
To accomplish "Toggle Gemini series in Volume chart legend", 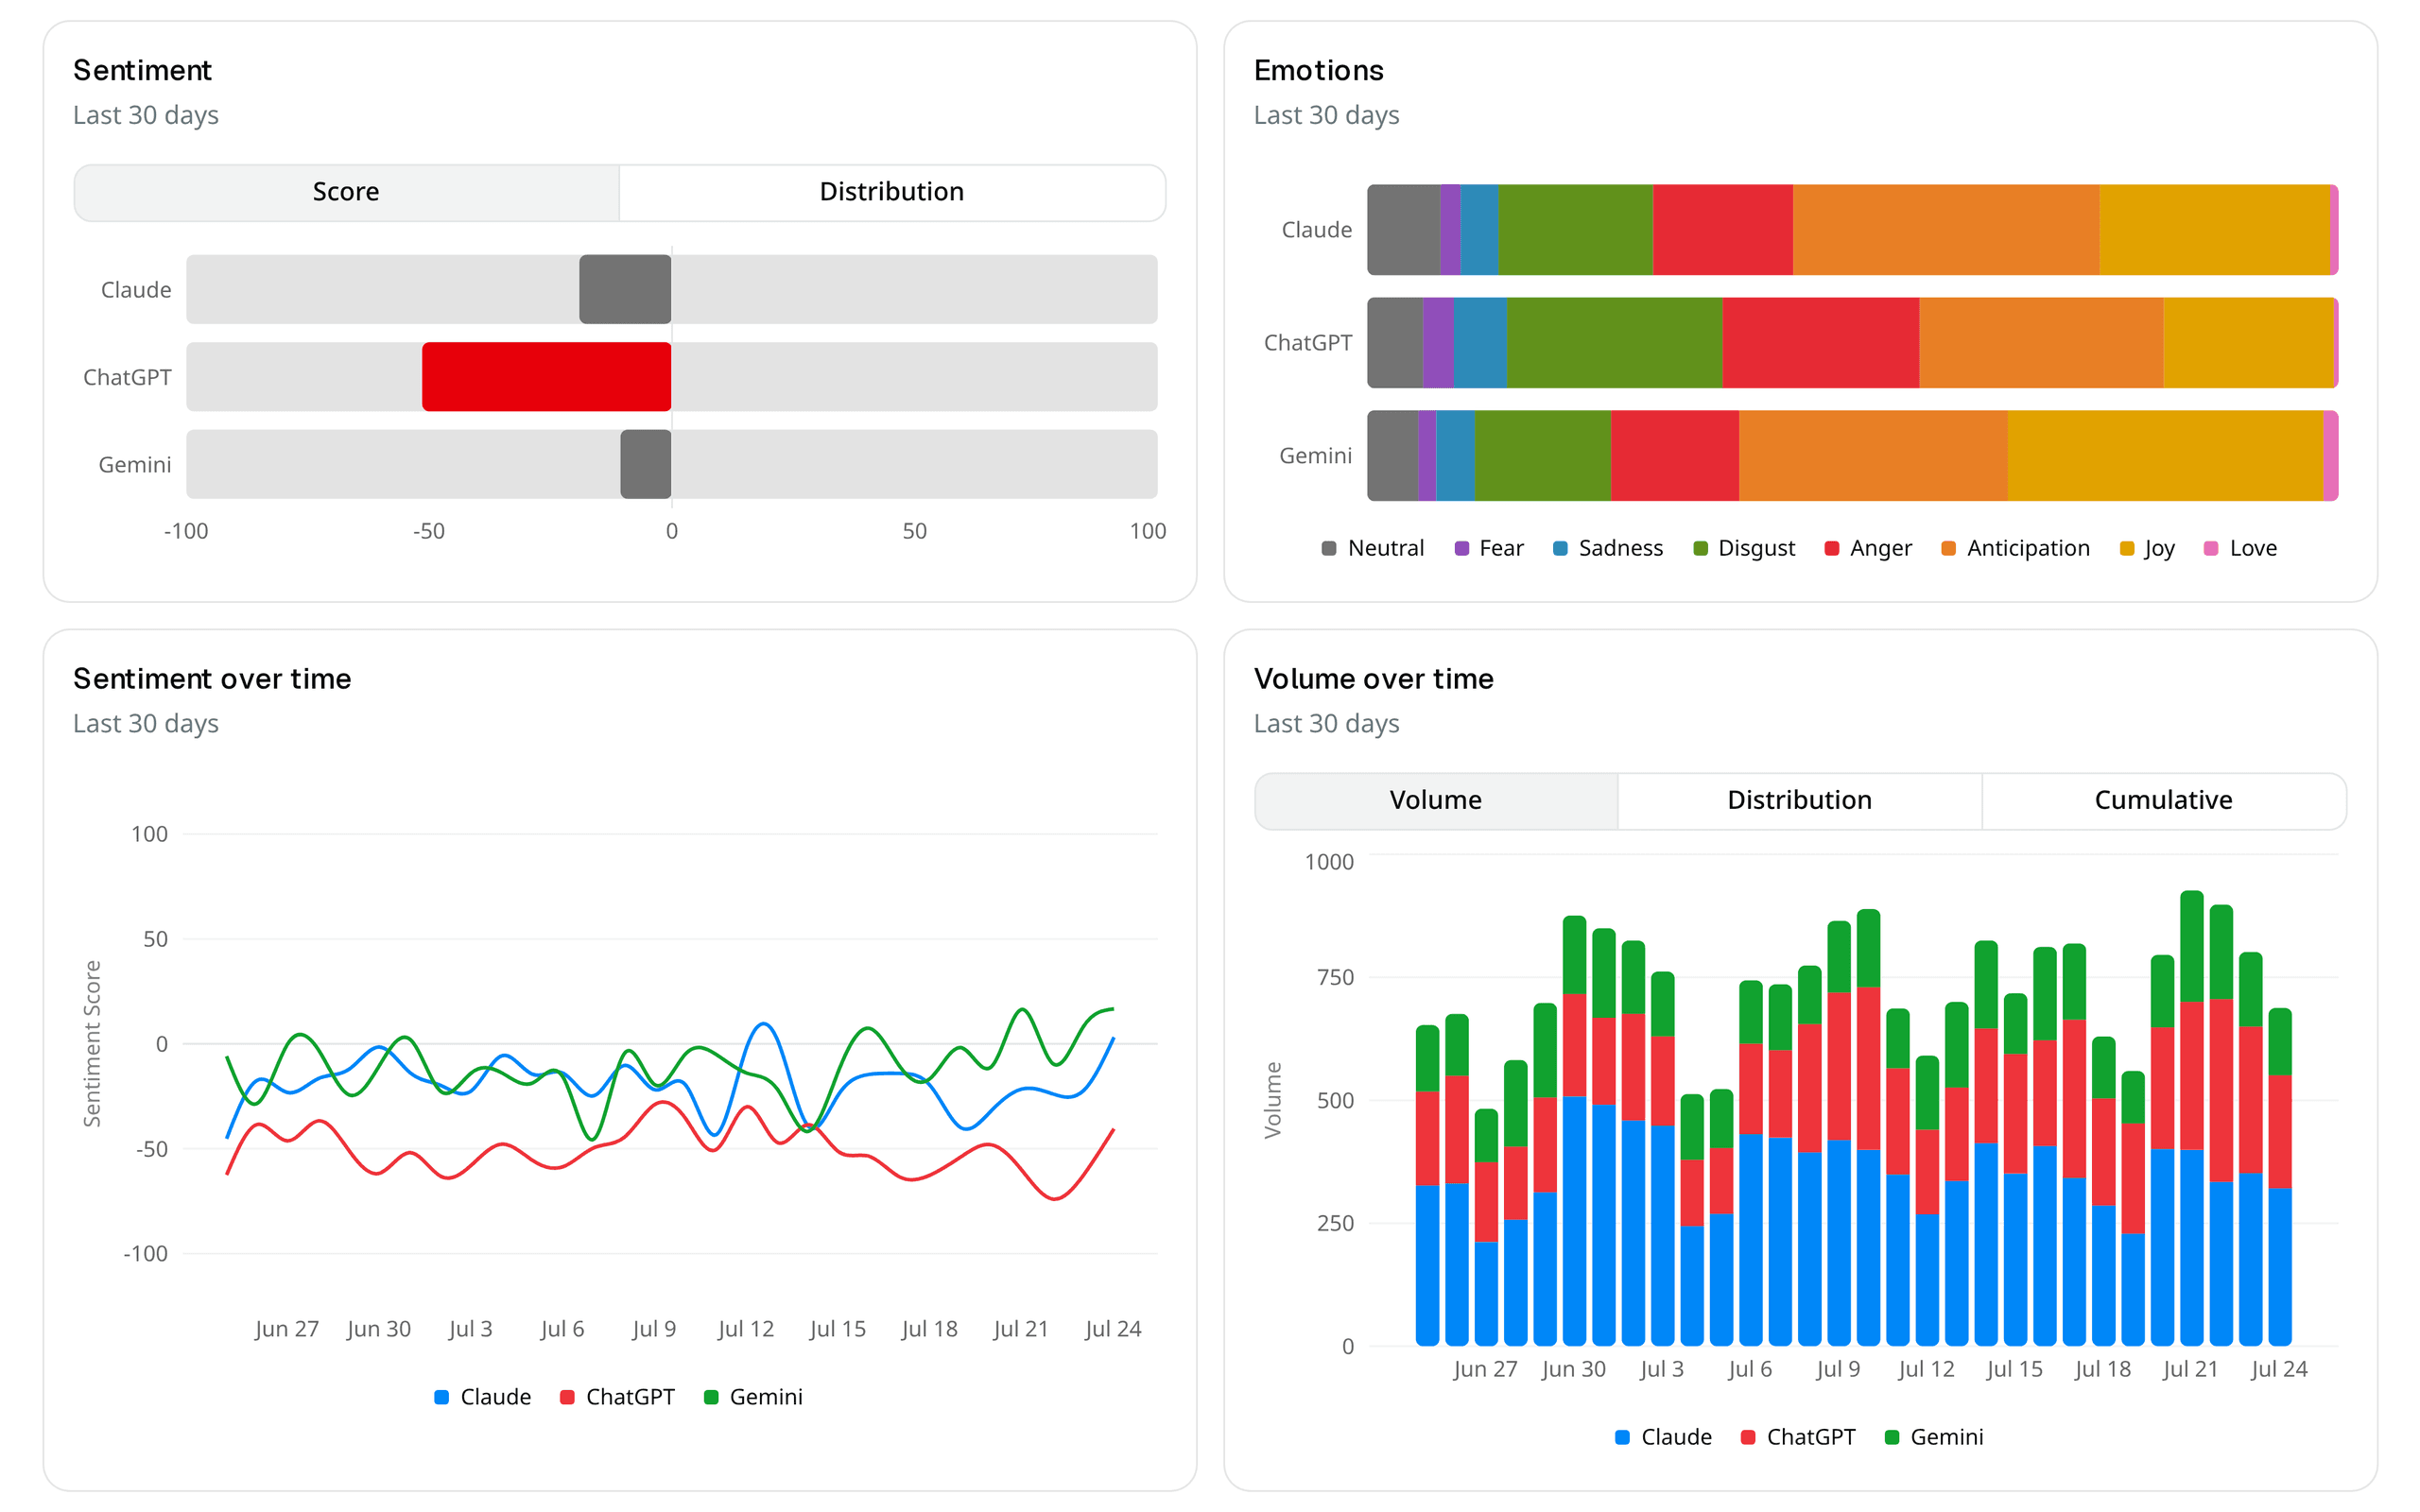I will 1934,1437.
